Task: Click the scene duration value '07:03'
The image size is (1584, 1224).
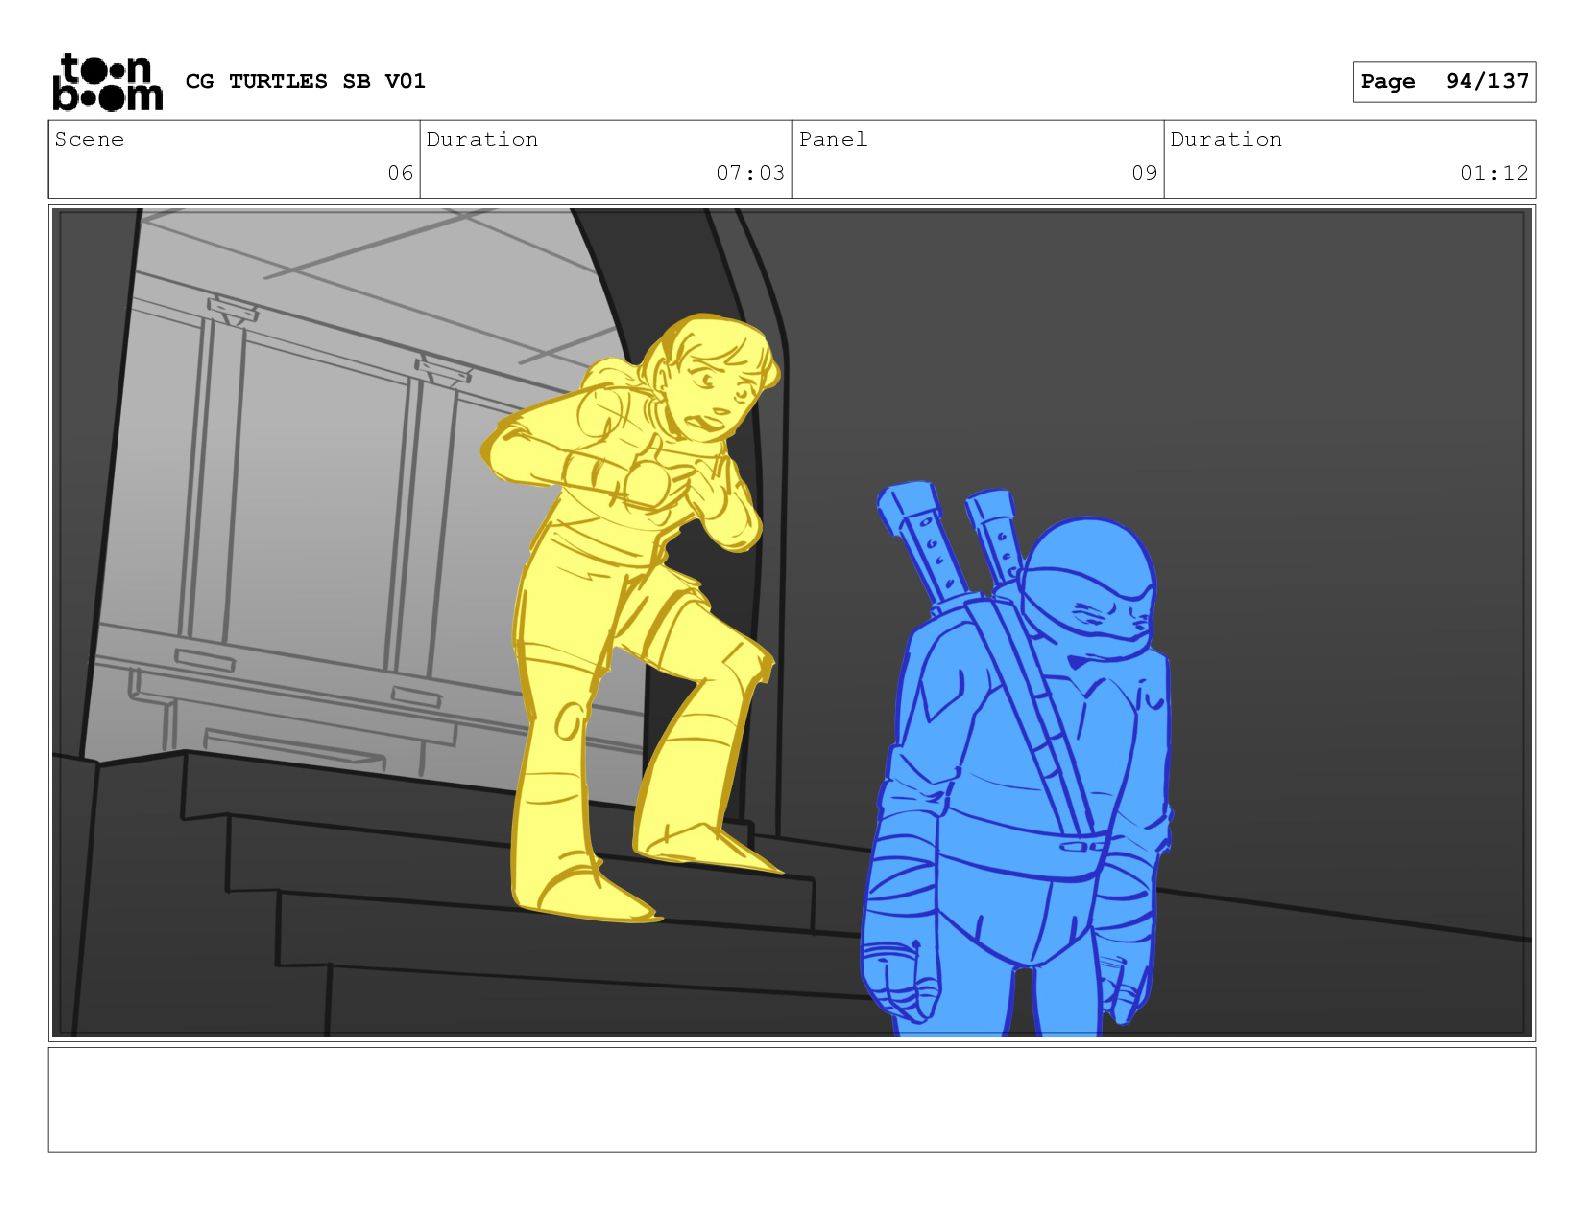Action: [750, 173]
